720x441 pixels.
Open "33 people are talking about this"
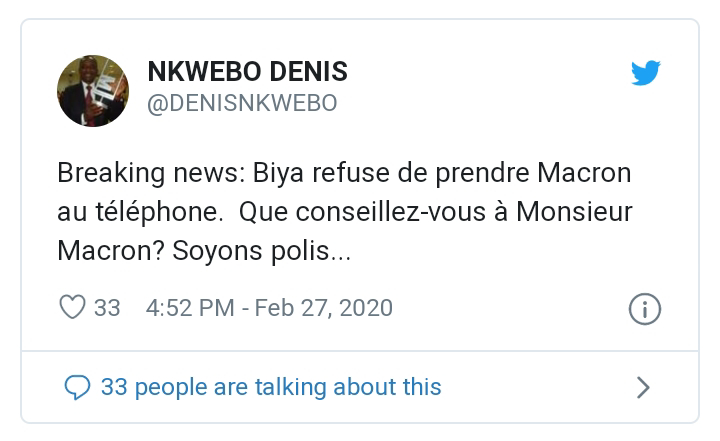click(270, 387)
